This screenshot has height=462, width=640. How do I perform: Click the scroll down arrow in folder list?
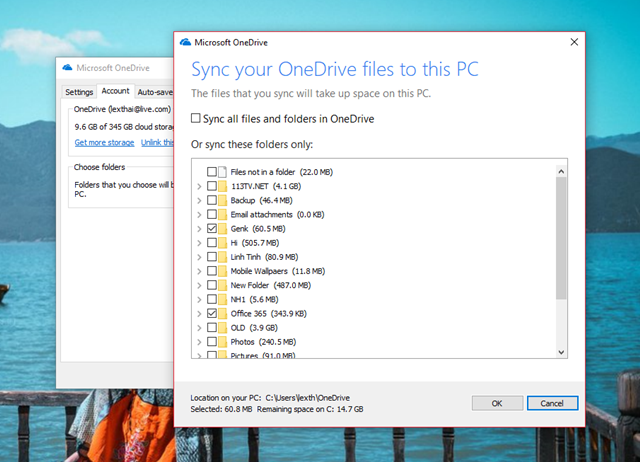[x=561, y=352]
